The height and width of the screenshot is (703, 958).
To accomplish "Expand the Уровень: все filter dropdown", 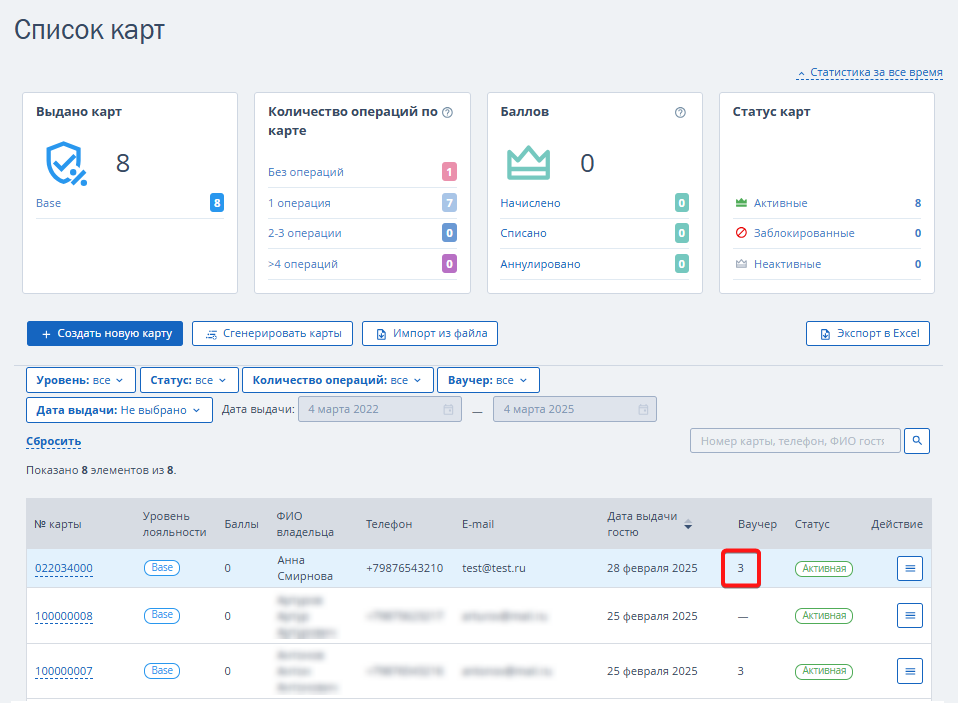I will (x=81, y=380).
